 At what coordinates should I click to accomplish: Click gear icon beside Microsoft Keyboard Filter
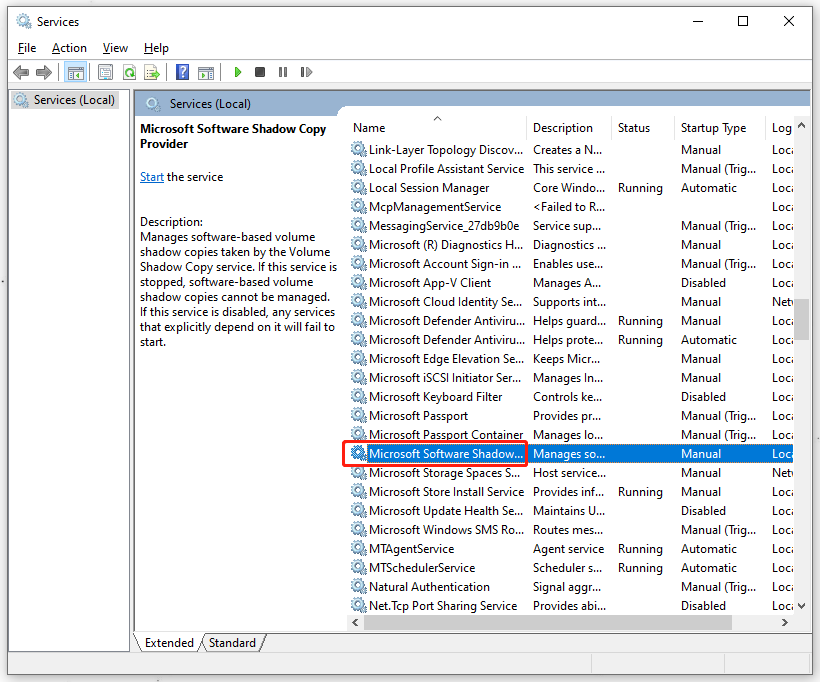358,396
